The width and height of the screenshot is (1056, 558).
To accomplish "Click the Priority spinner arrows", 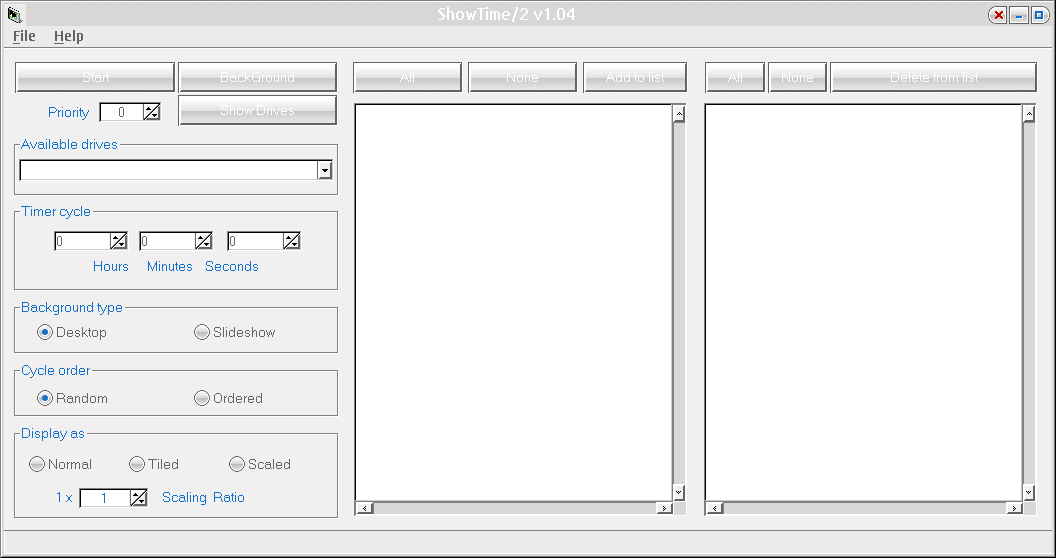I will [151, 112].
